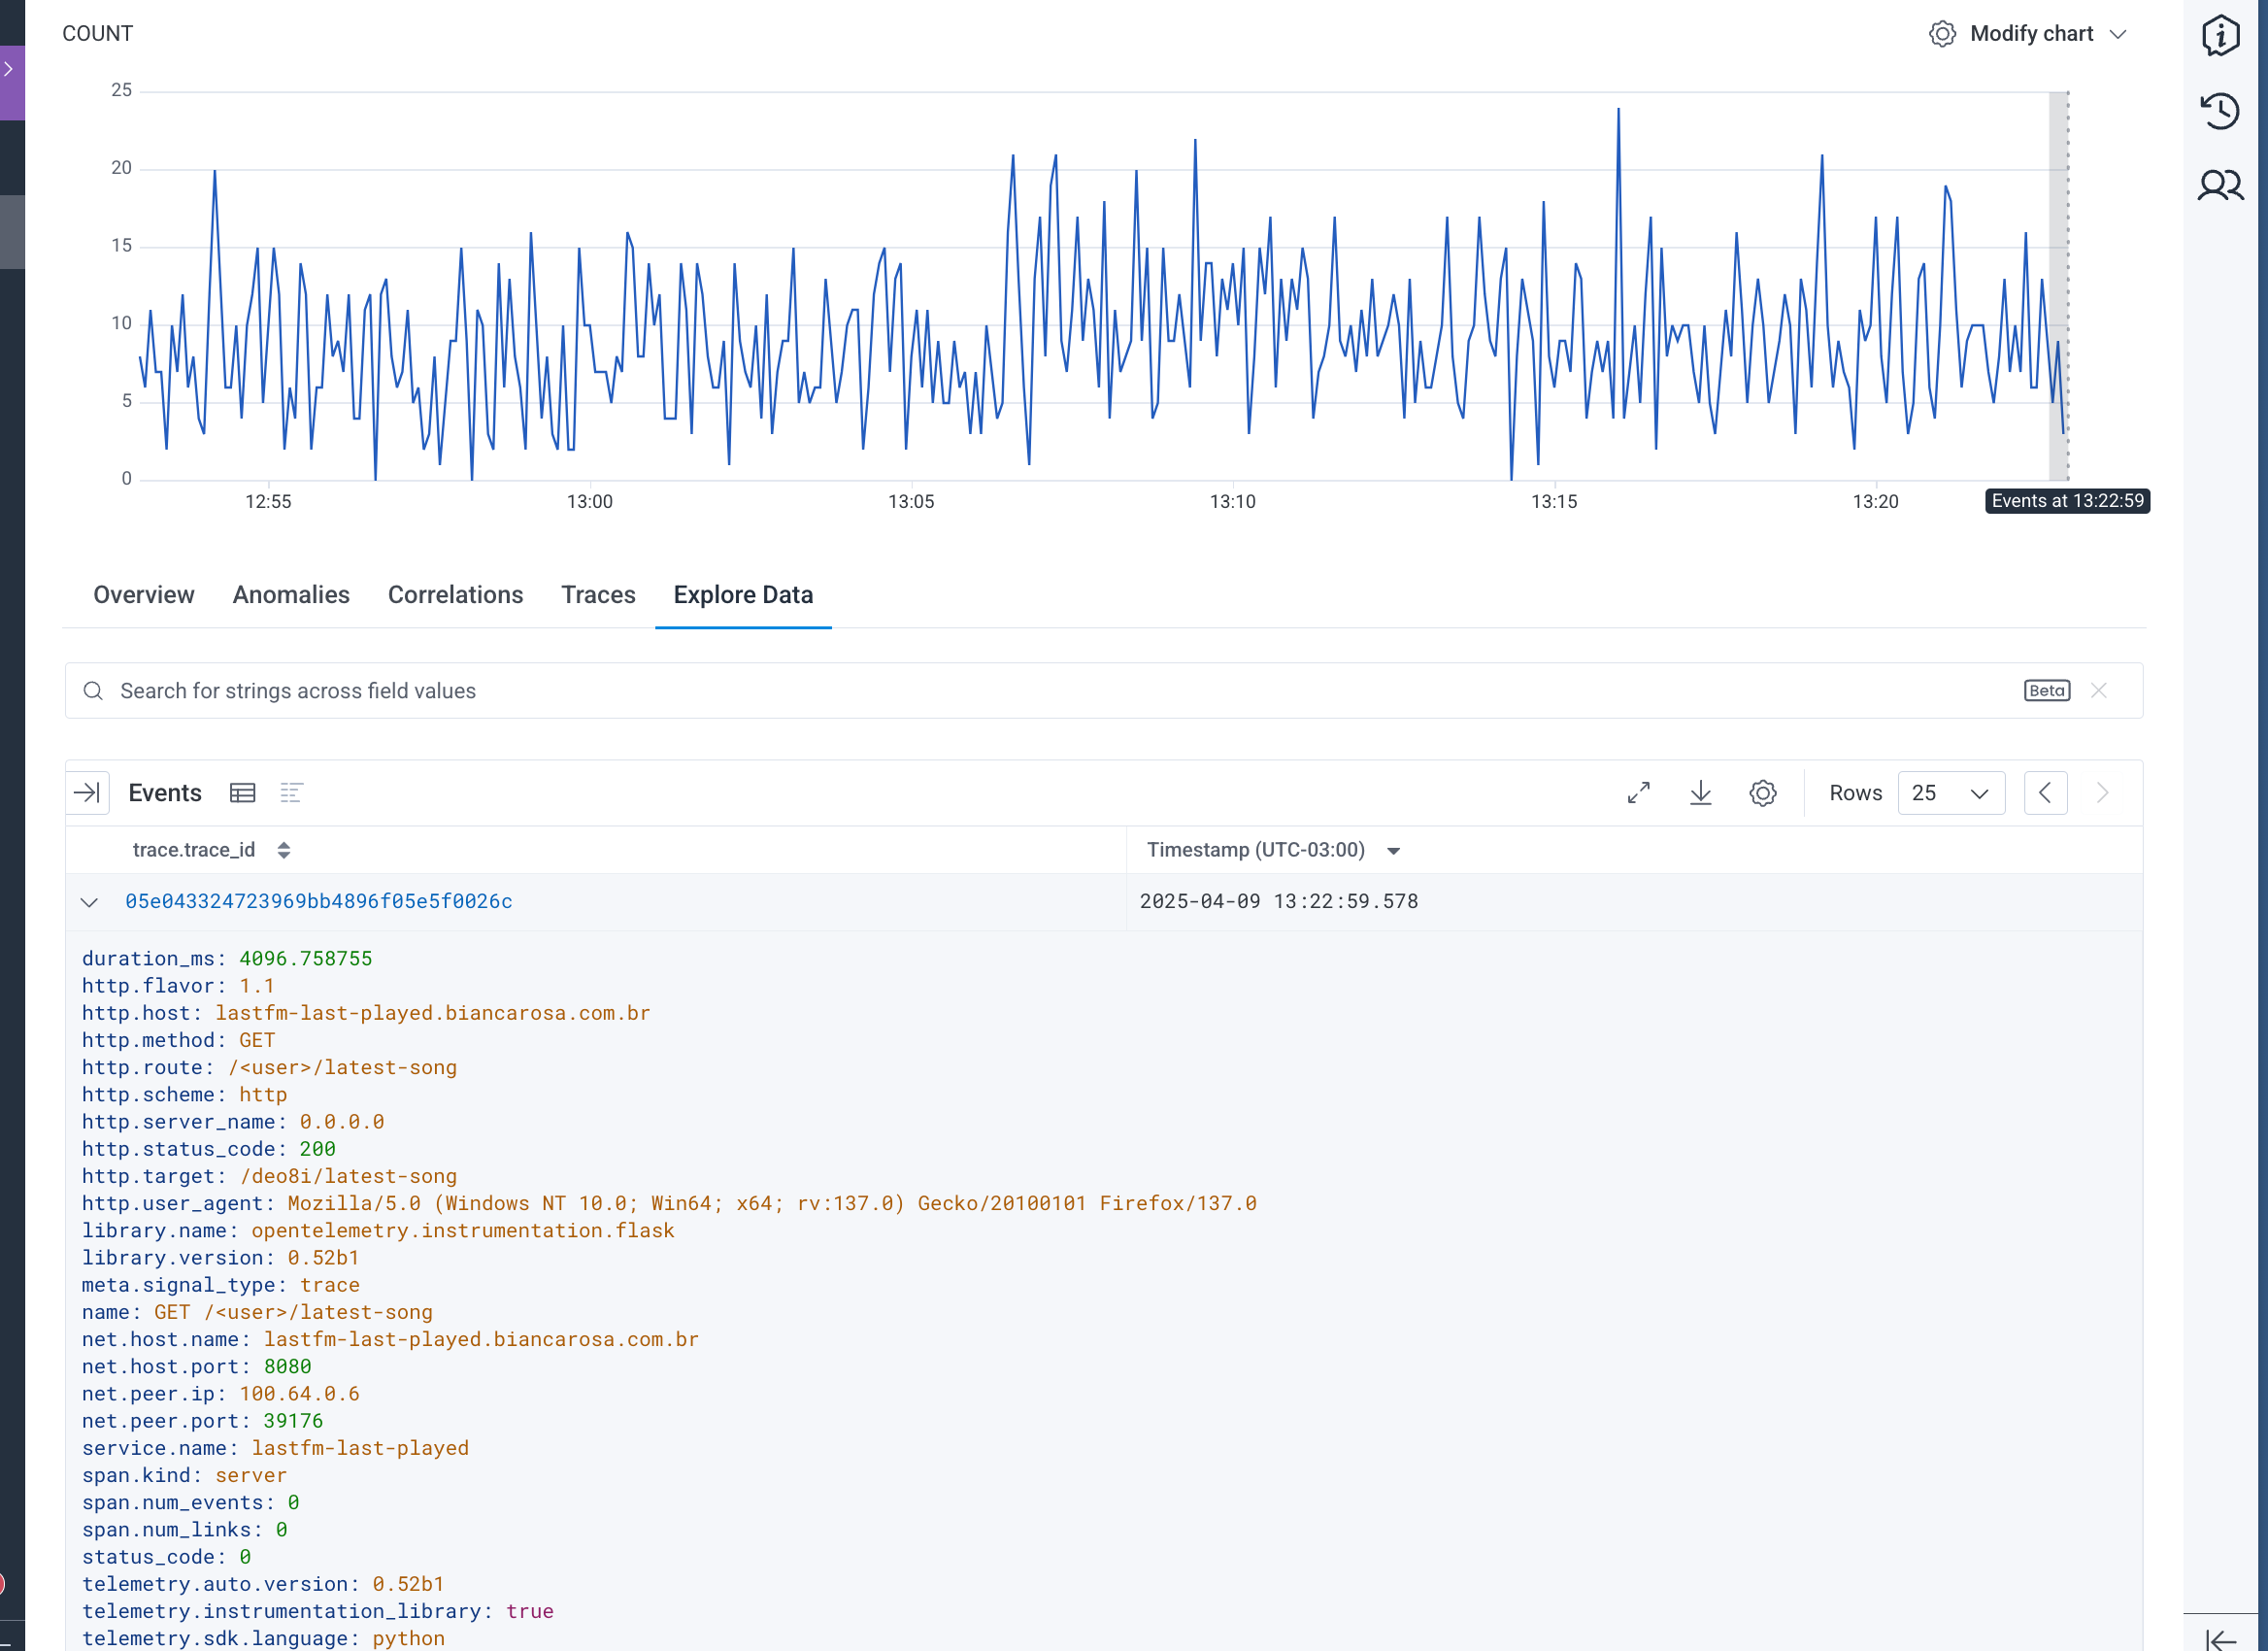Switch to the Correlations tab
The width and height of the screenshot is (2268, 1651).
pyautogui.click(x=455, y=595)
